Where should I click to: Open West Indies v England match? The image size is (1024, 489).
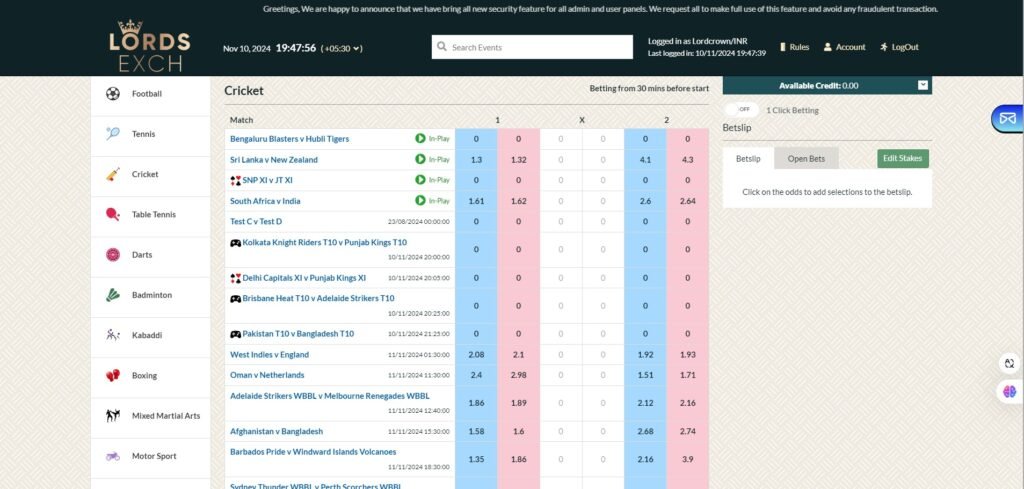pyautogui.click(x=269, y=355)
